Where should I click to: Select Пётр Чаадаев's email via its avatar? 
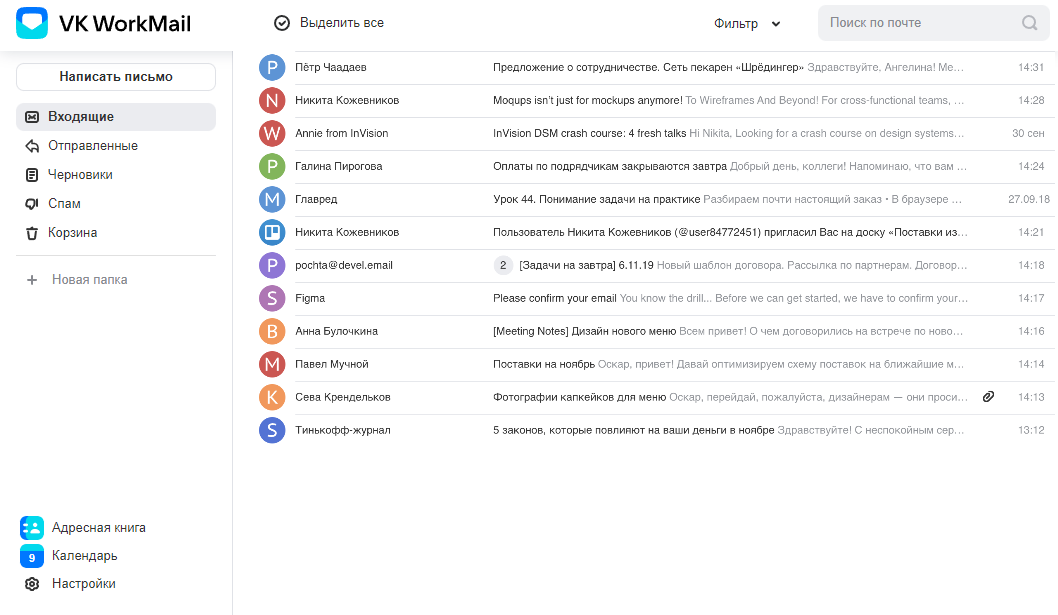tap(272, 68)
